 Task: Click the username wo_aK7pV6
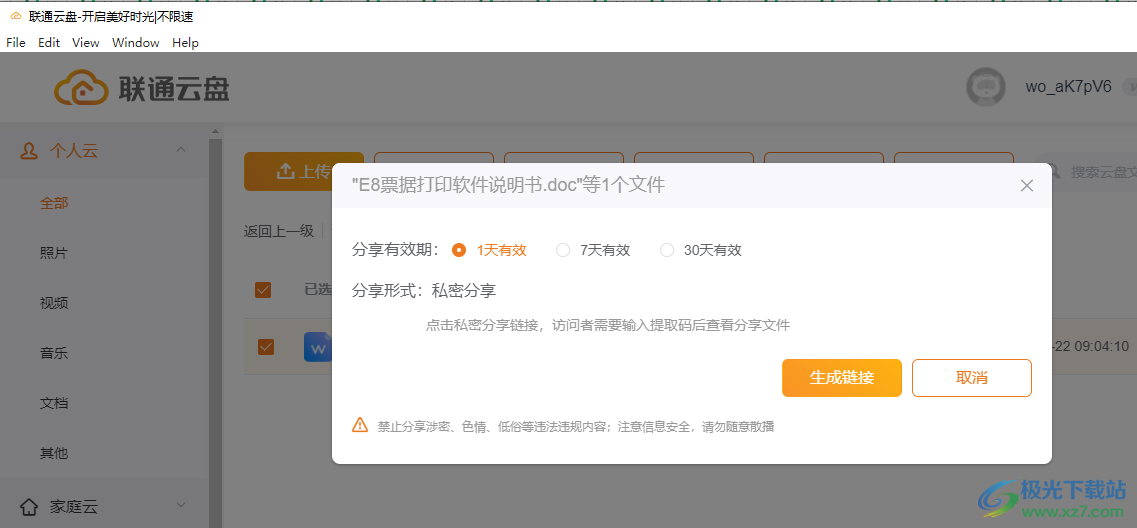1068,87
